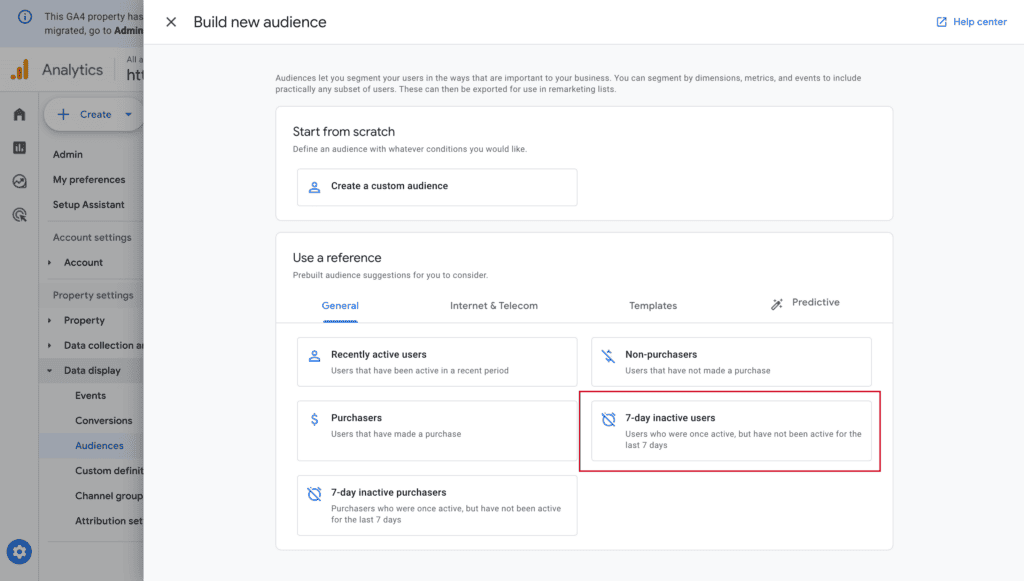The image size is (1024, 581).
Task: Click the Predictive magic wand icon
Action: tap(776, 304)
